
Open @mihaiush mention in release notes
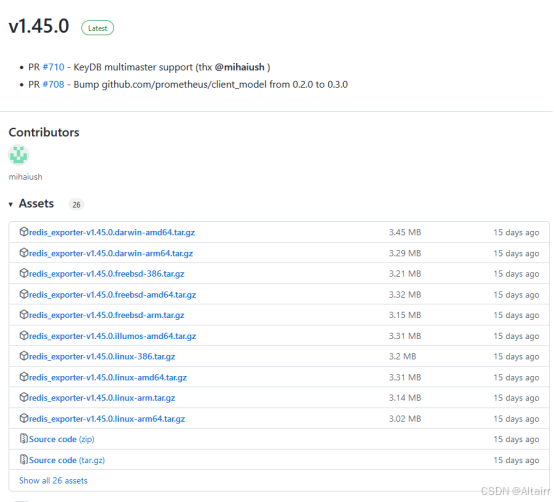[x=240, y=67]
